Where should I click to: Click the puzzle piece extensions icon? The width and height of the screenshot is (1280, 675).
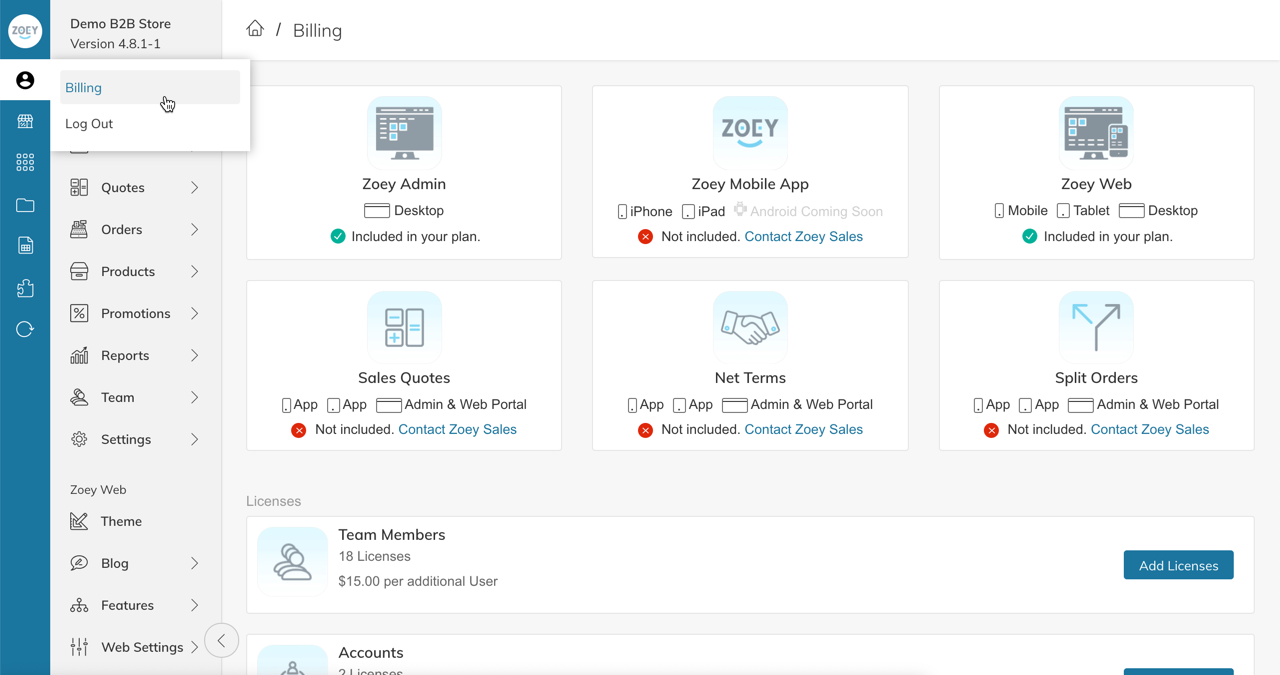(25, 288)
